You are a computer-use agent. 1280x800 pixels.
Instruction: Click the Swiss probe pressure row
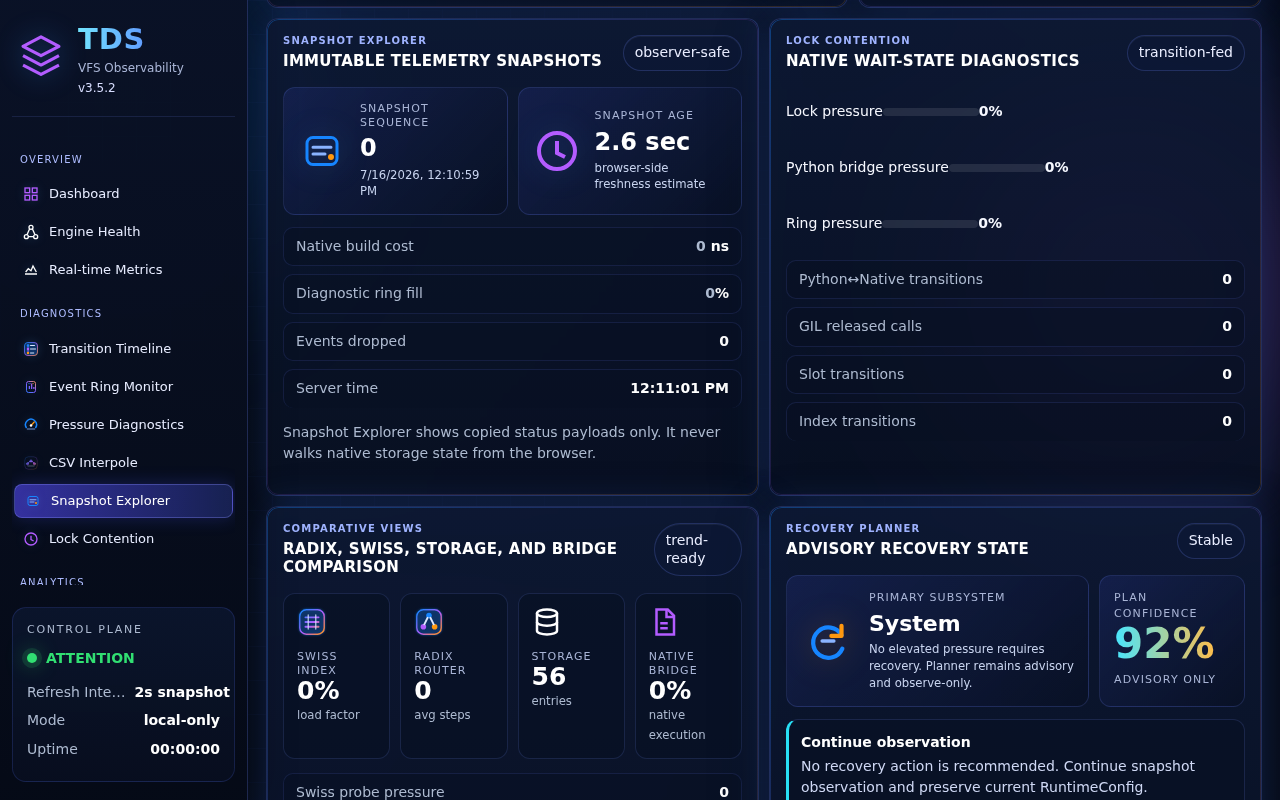[512, 787]
